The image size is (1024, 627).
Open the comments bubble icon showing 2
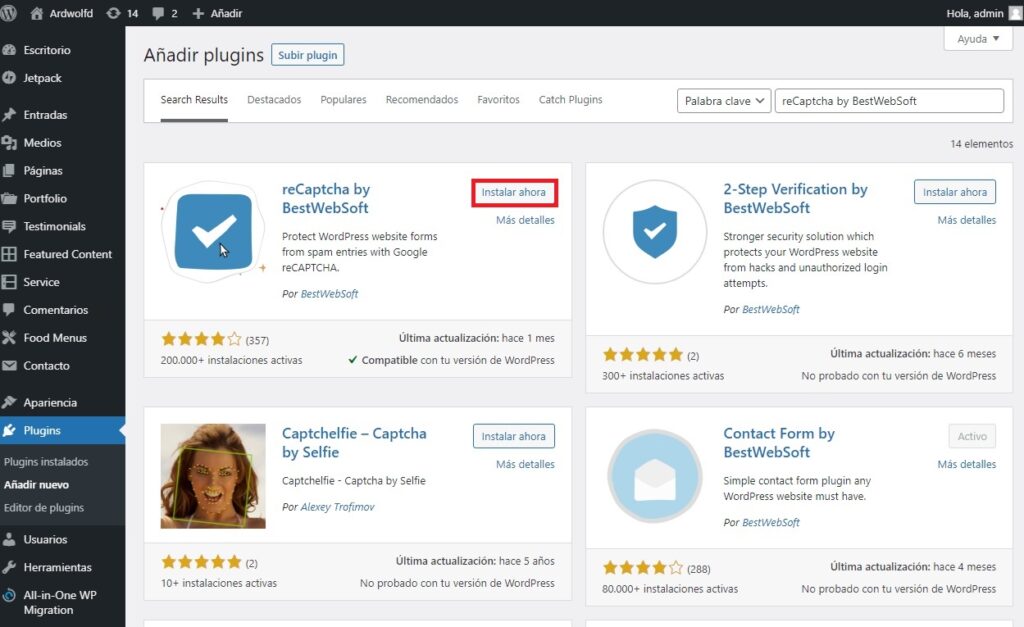tap(158, 13)
